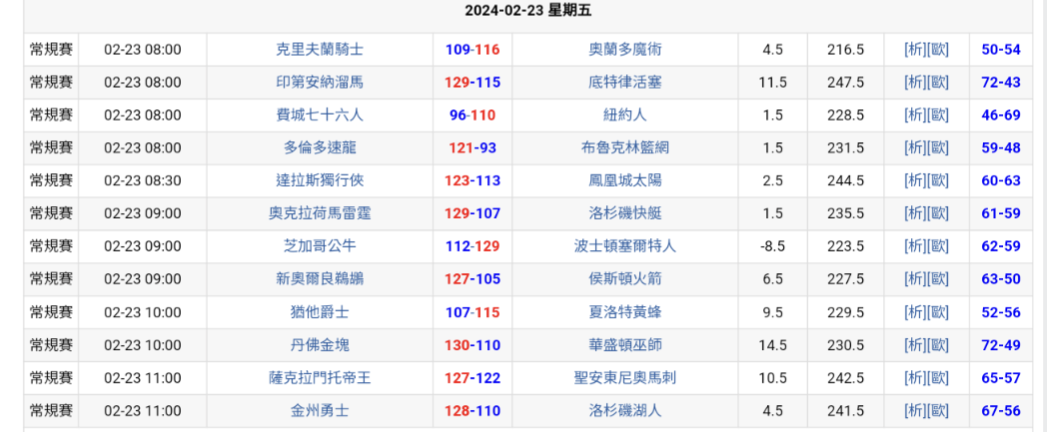Open team 金州勇士
Image resolution: width=1047 pixels, height=432 pixels.
click(319, 411)
